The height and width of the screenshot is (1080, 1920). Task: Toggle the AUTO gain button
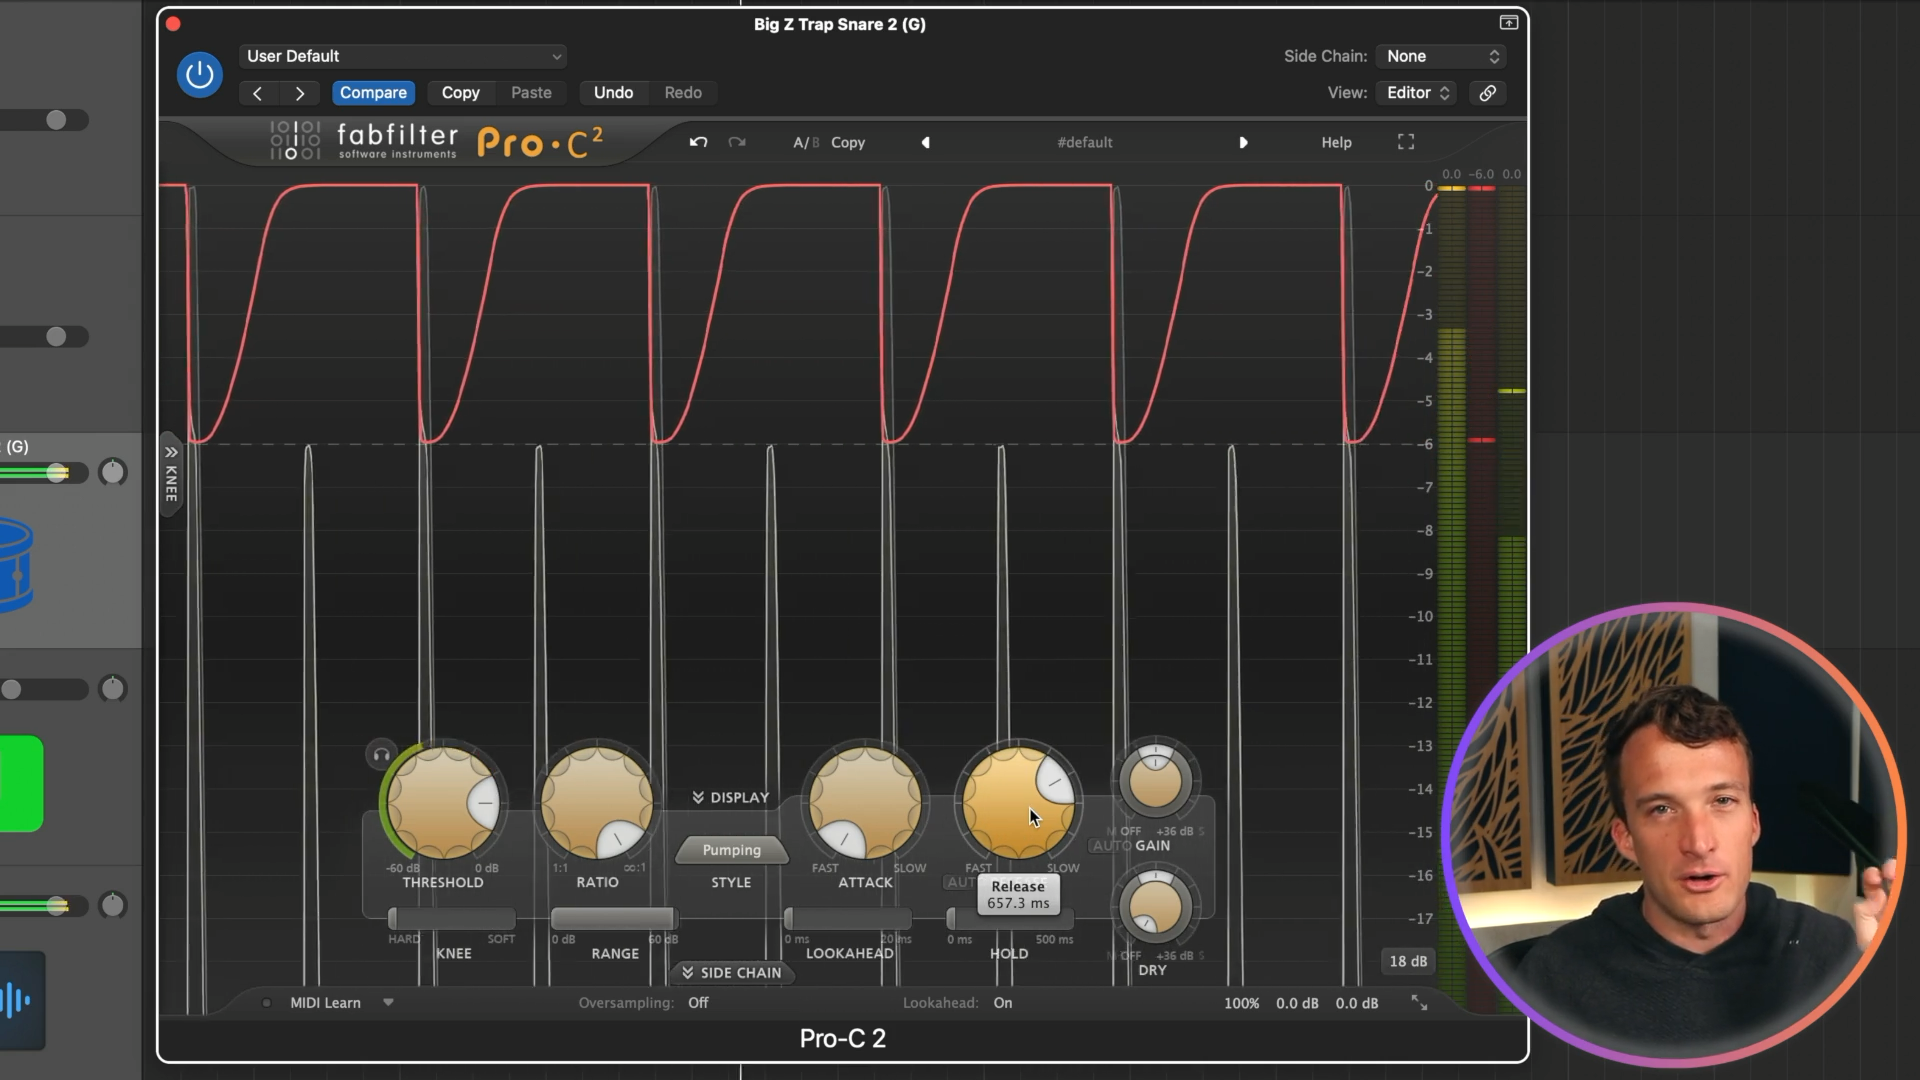[1111, 846]
